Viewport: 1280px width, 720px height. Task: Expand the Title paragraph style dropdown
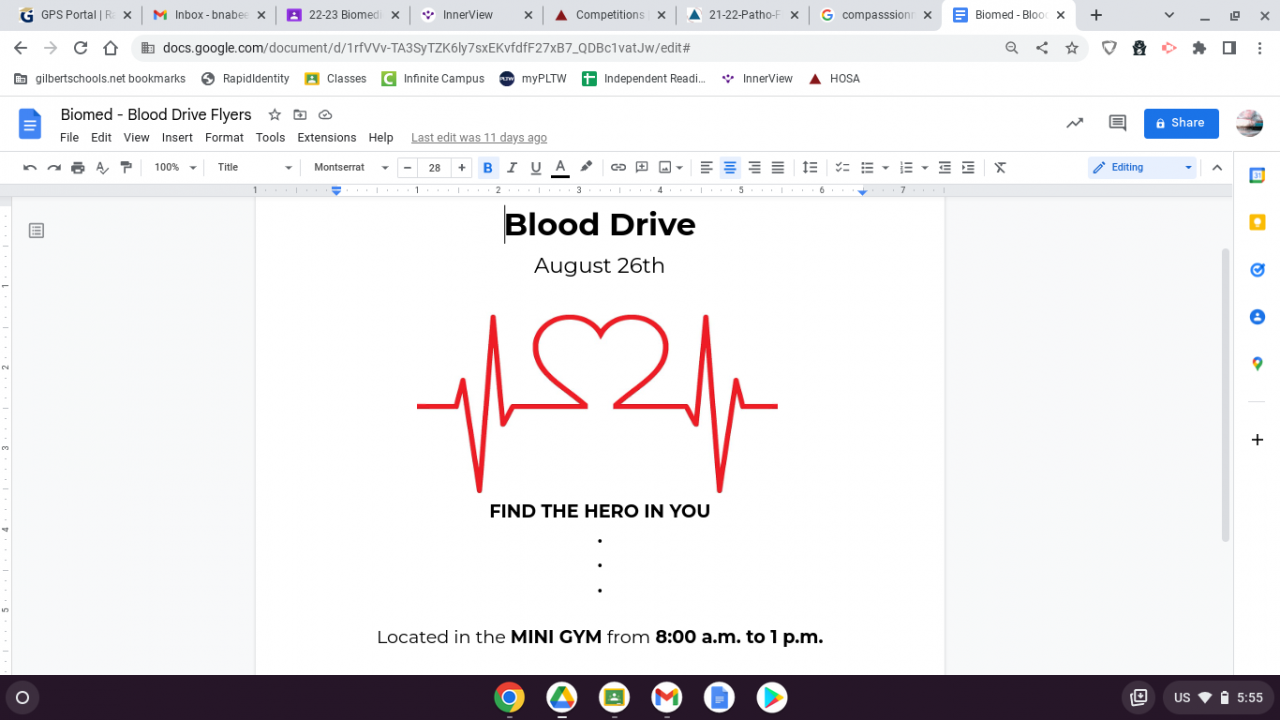click(x=255, y=168)
